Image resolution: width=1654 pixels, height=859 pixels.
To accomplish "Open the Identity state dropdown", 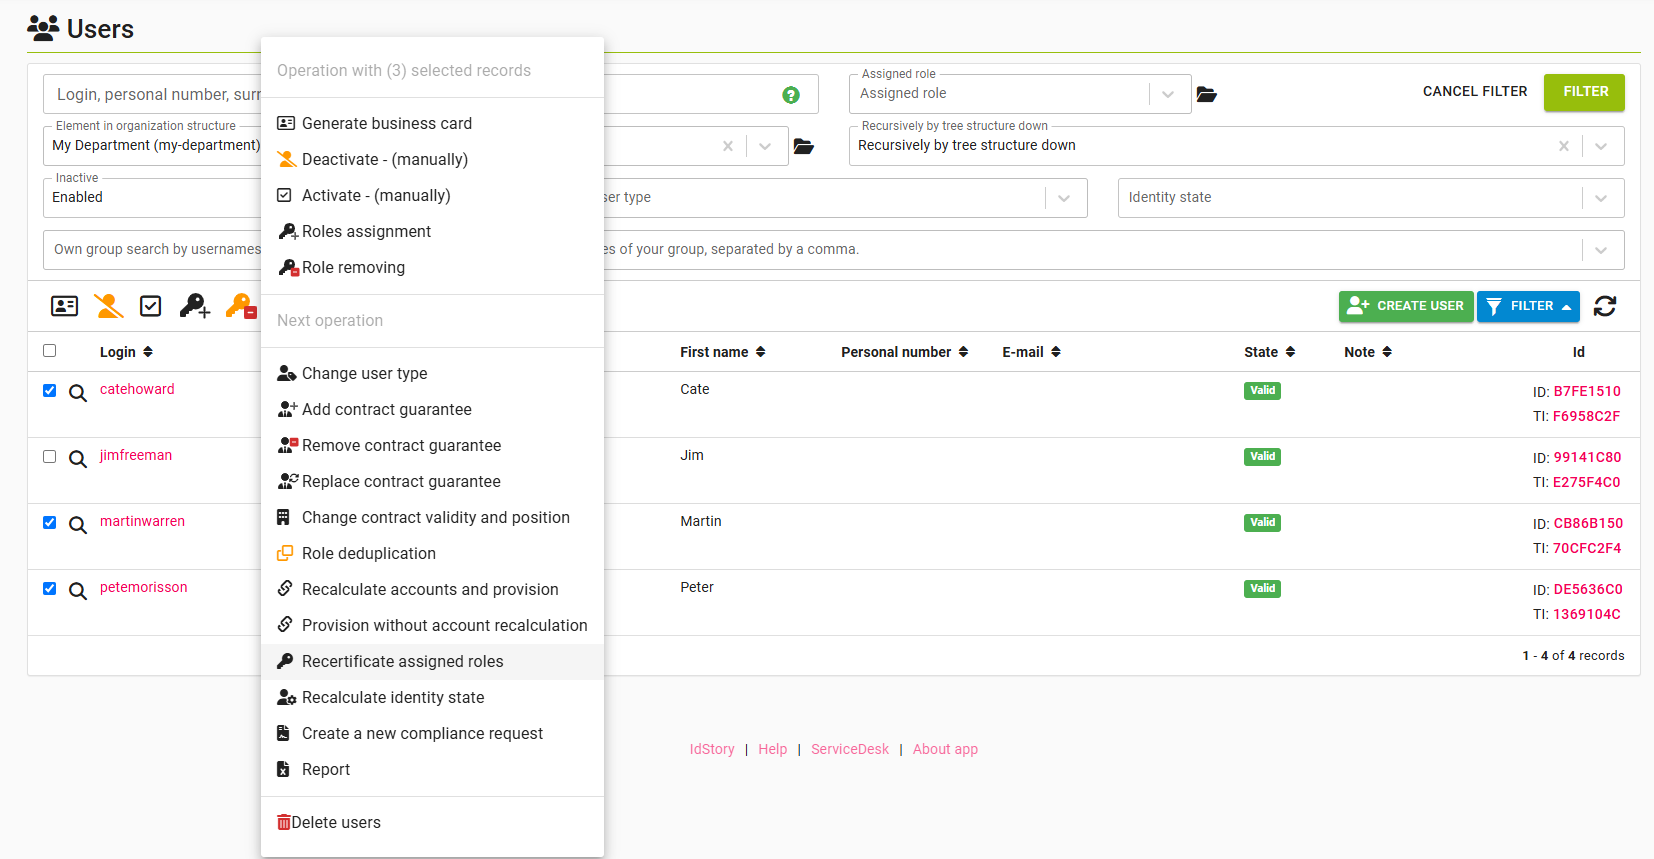I will [1601, 198].
